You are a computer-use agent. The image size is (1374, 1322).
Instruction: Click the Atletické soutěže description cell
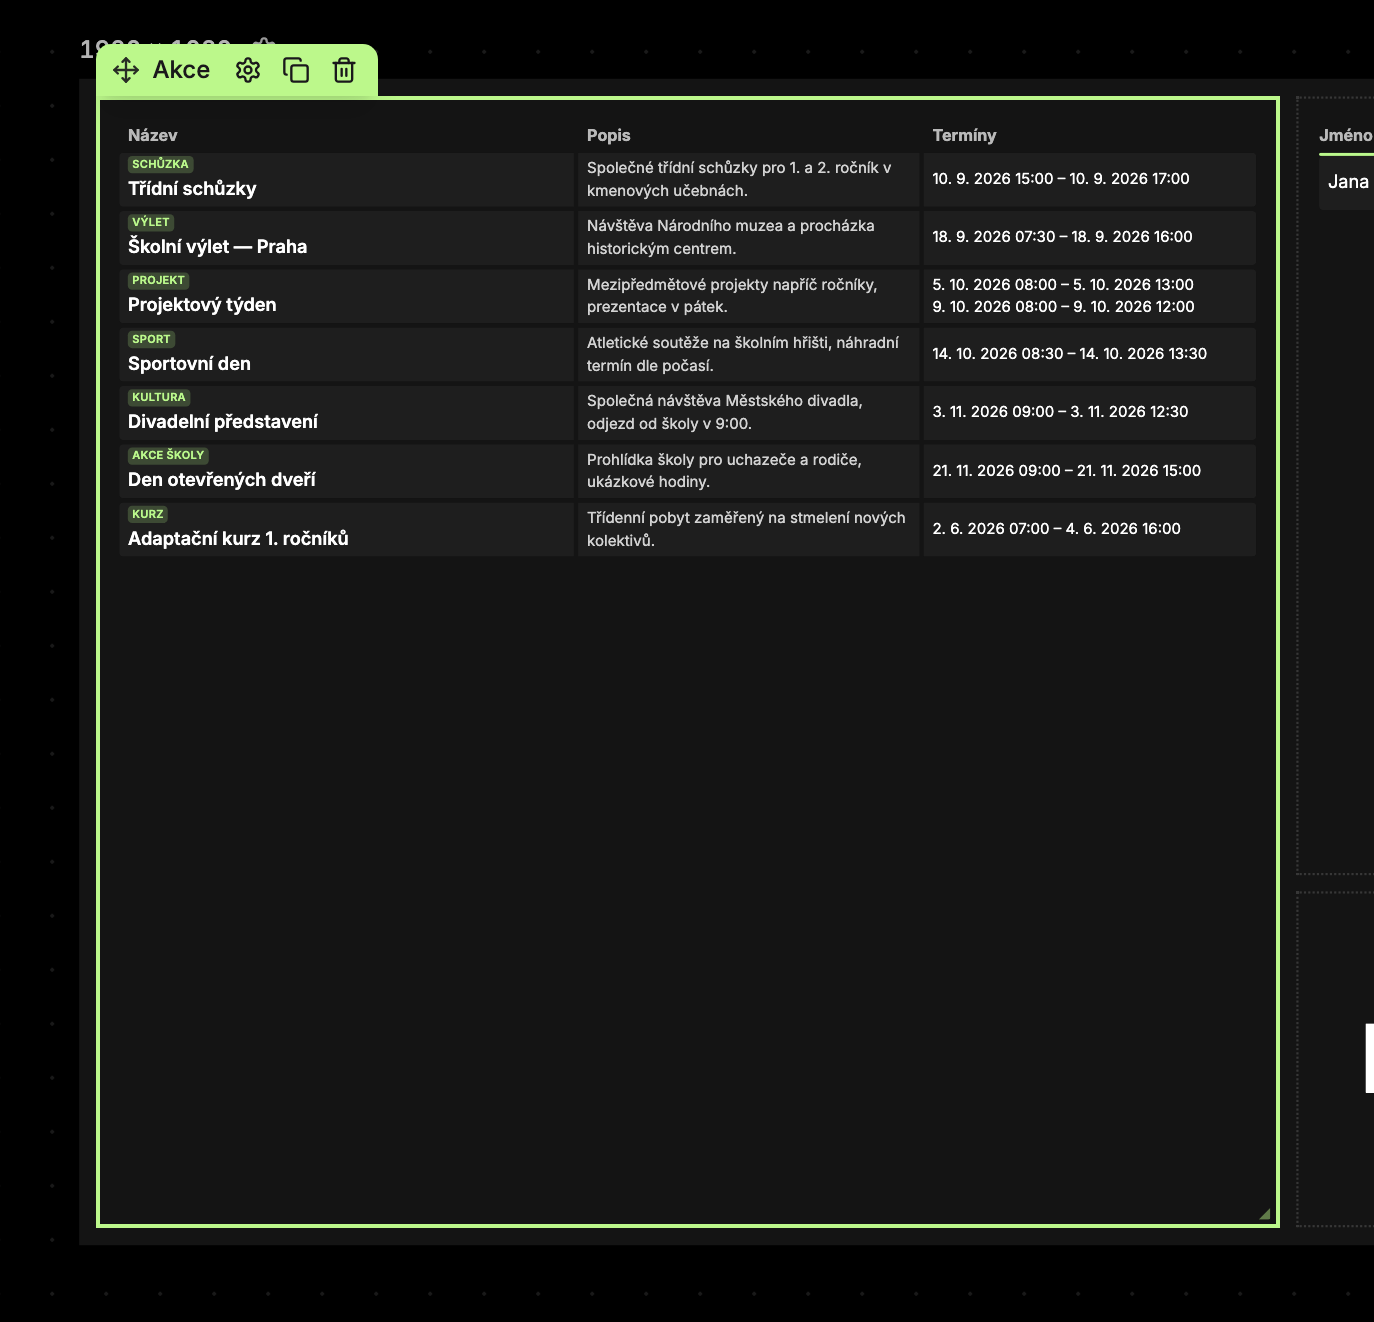(x=748, y=354)
